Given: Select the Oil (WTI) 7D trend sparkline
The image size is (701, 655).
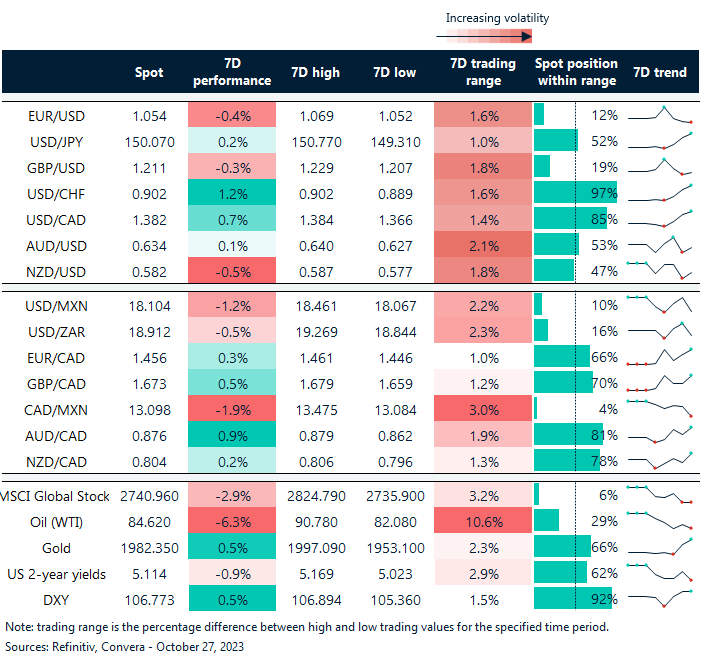Looking at the screenshot, I should 659,520.
